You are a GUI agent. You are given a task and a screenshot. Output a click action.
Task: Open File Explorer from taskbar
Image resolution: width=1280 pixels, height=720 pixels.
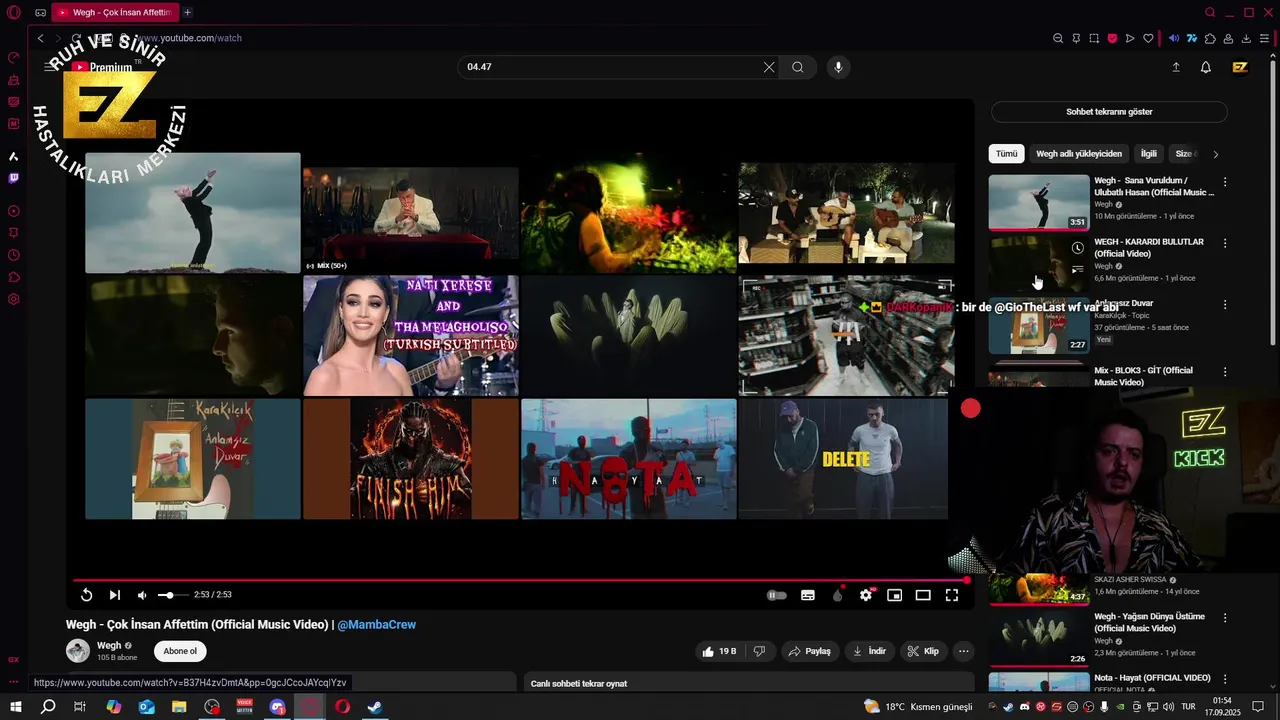tap(179, 707)
